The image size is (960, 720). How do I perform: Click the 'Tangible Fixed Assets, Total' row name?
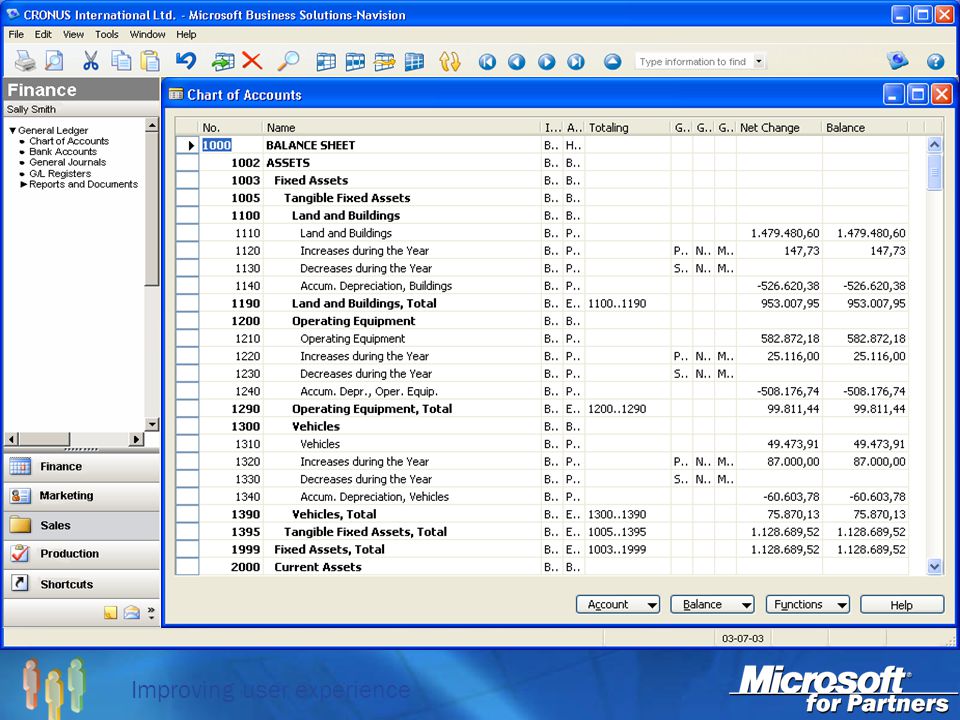[366, 531]
